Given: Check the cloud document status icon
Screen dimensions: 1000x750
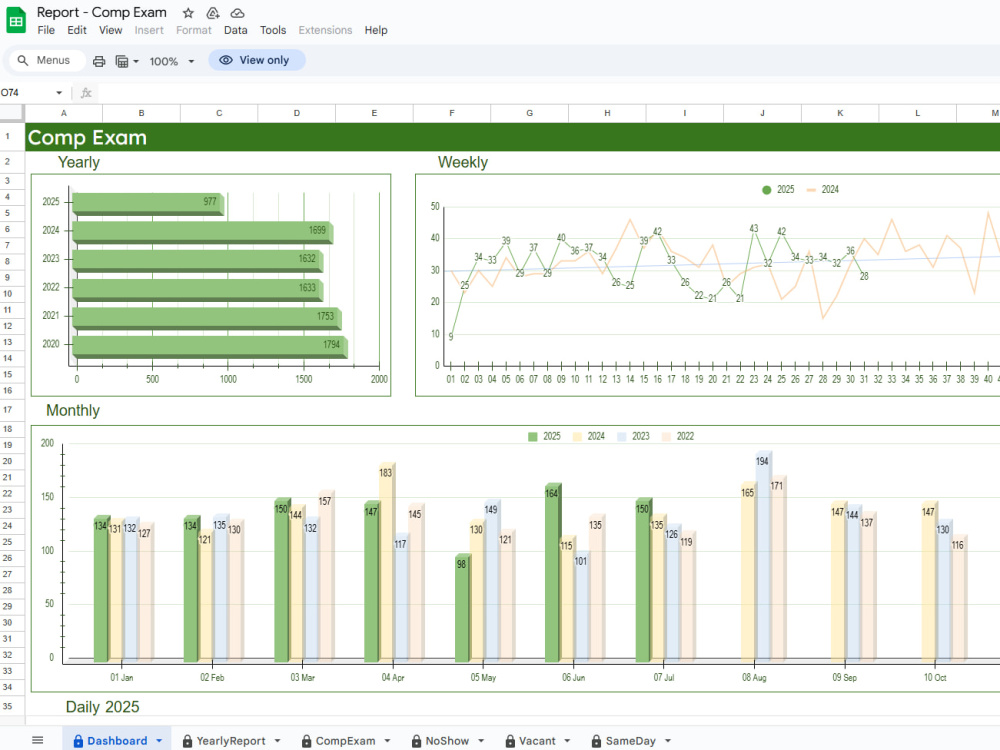Looking at the screenshot, I should (237, 13).
